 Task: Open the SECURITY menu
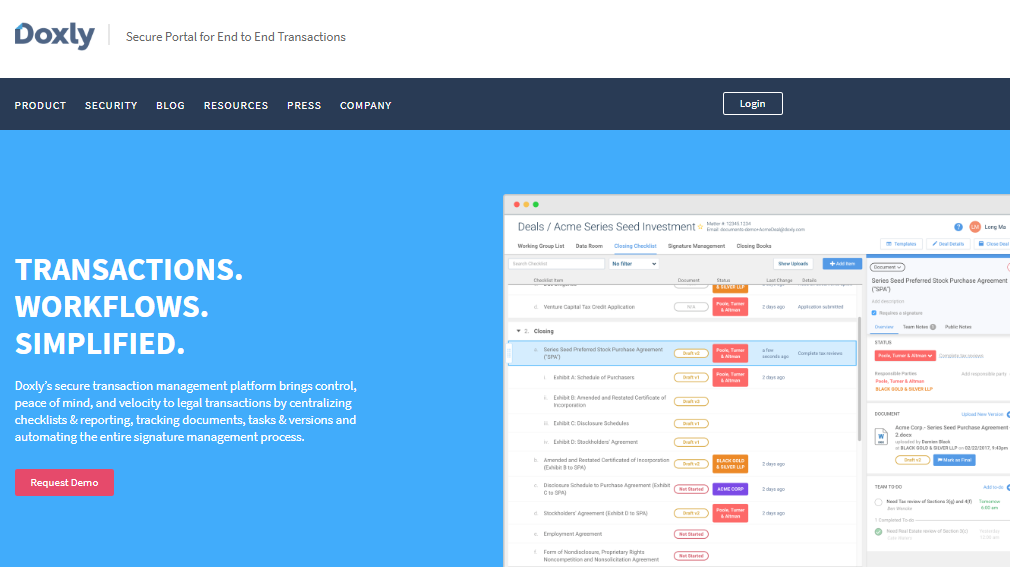click(111, 105)
